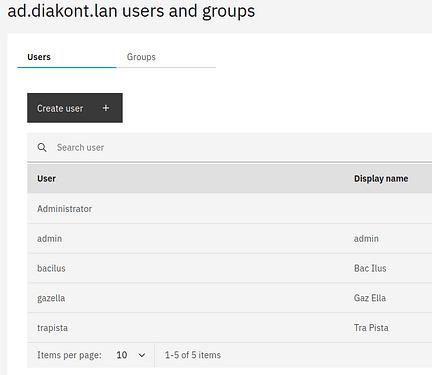The image size is (432, 375).
Task: Select the items per page value 10
Action: click(122, 355)
